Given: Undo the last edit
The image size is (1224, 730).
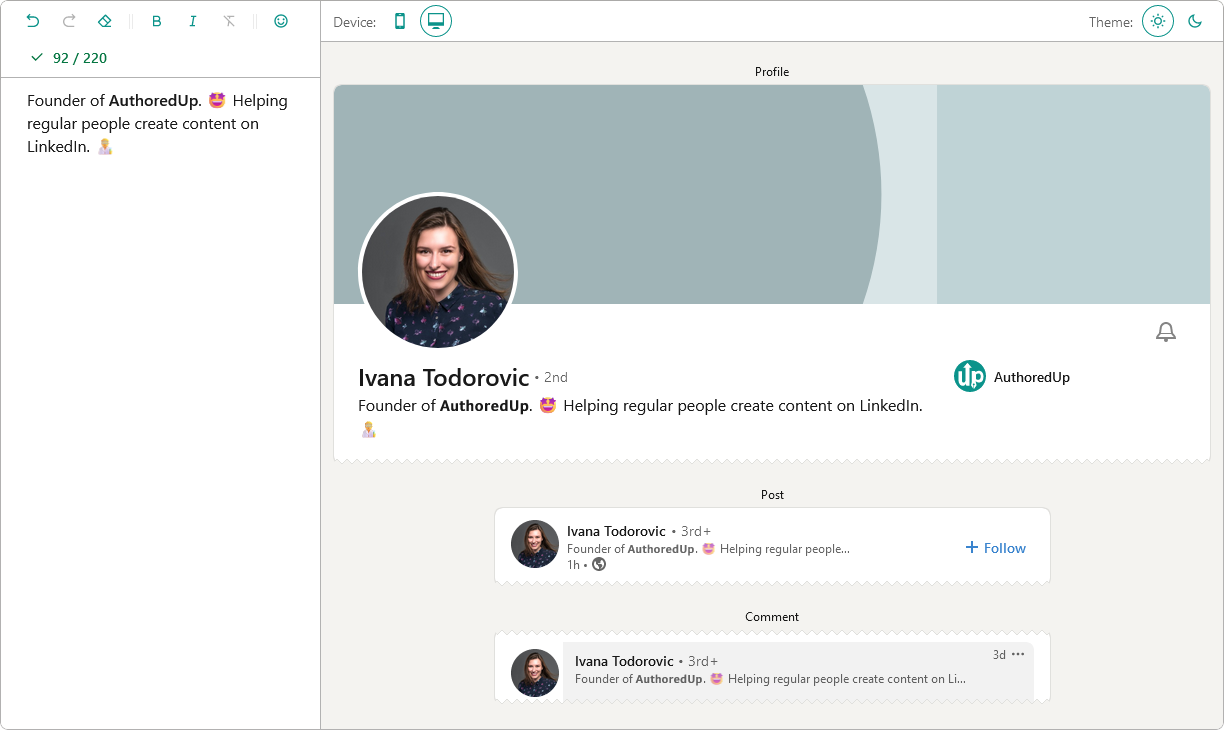Looking at the screenshot, I should click(32, 20).
